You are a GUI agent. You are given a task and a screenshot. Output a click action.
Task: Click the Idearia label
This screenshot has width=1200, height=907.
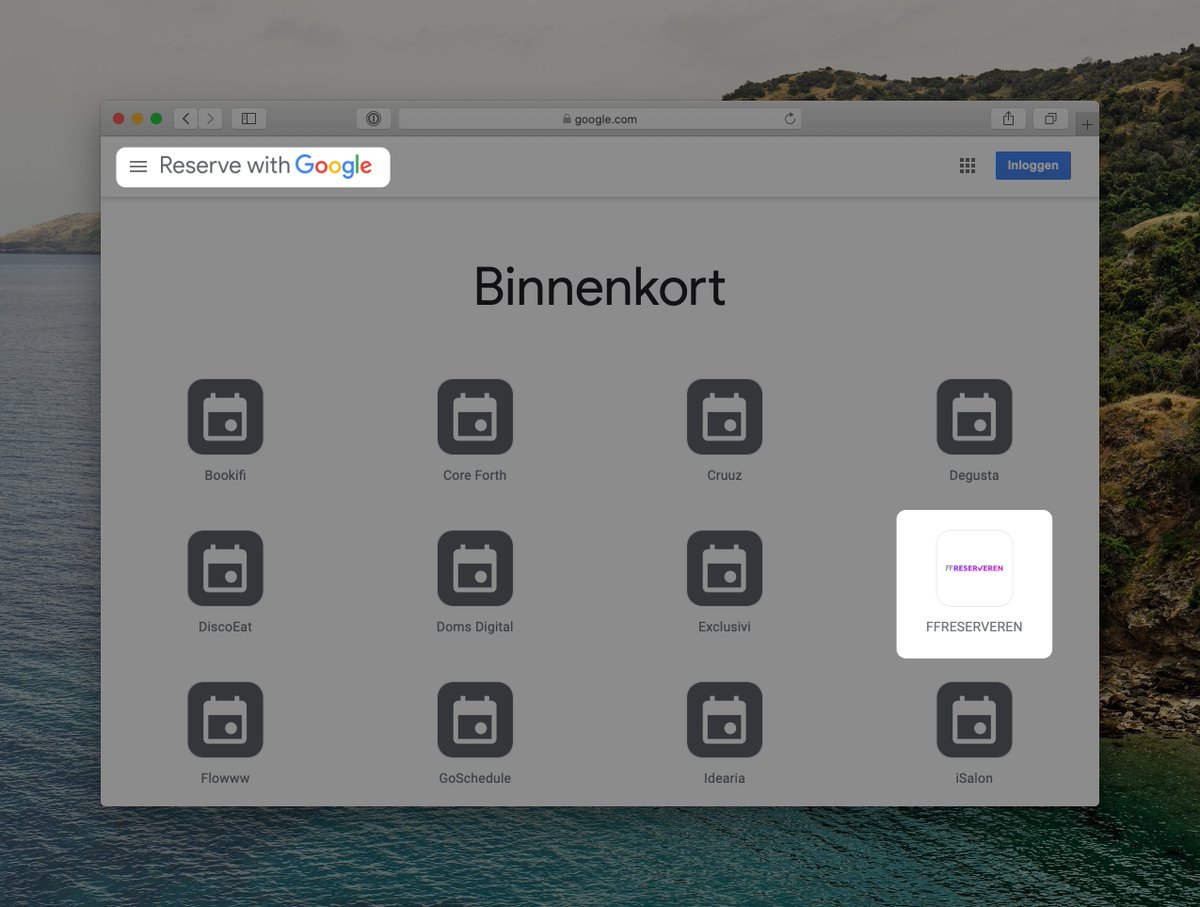point(724,778)
